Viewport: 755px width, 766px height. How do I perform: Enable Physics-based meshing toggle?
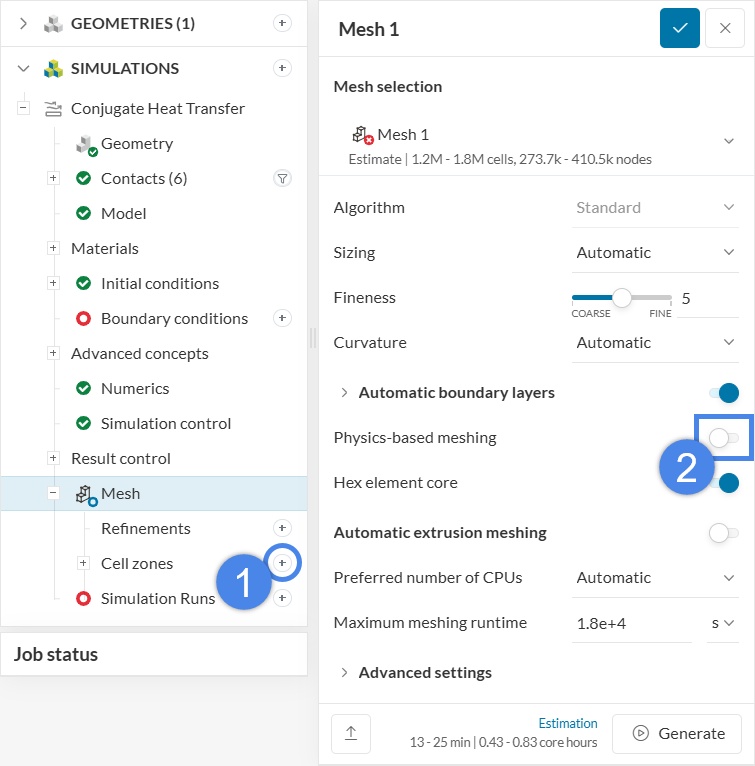[723, 438]
